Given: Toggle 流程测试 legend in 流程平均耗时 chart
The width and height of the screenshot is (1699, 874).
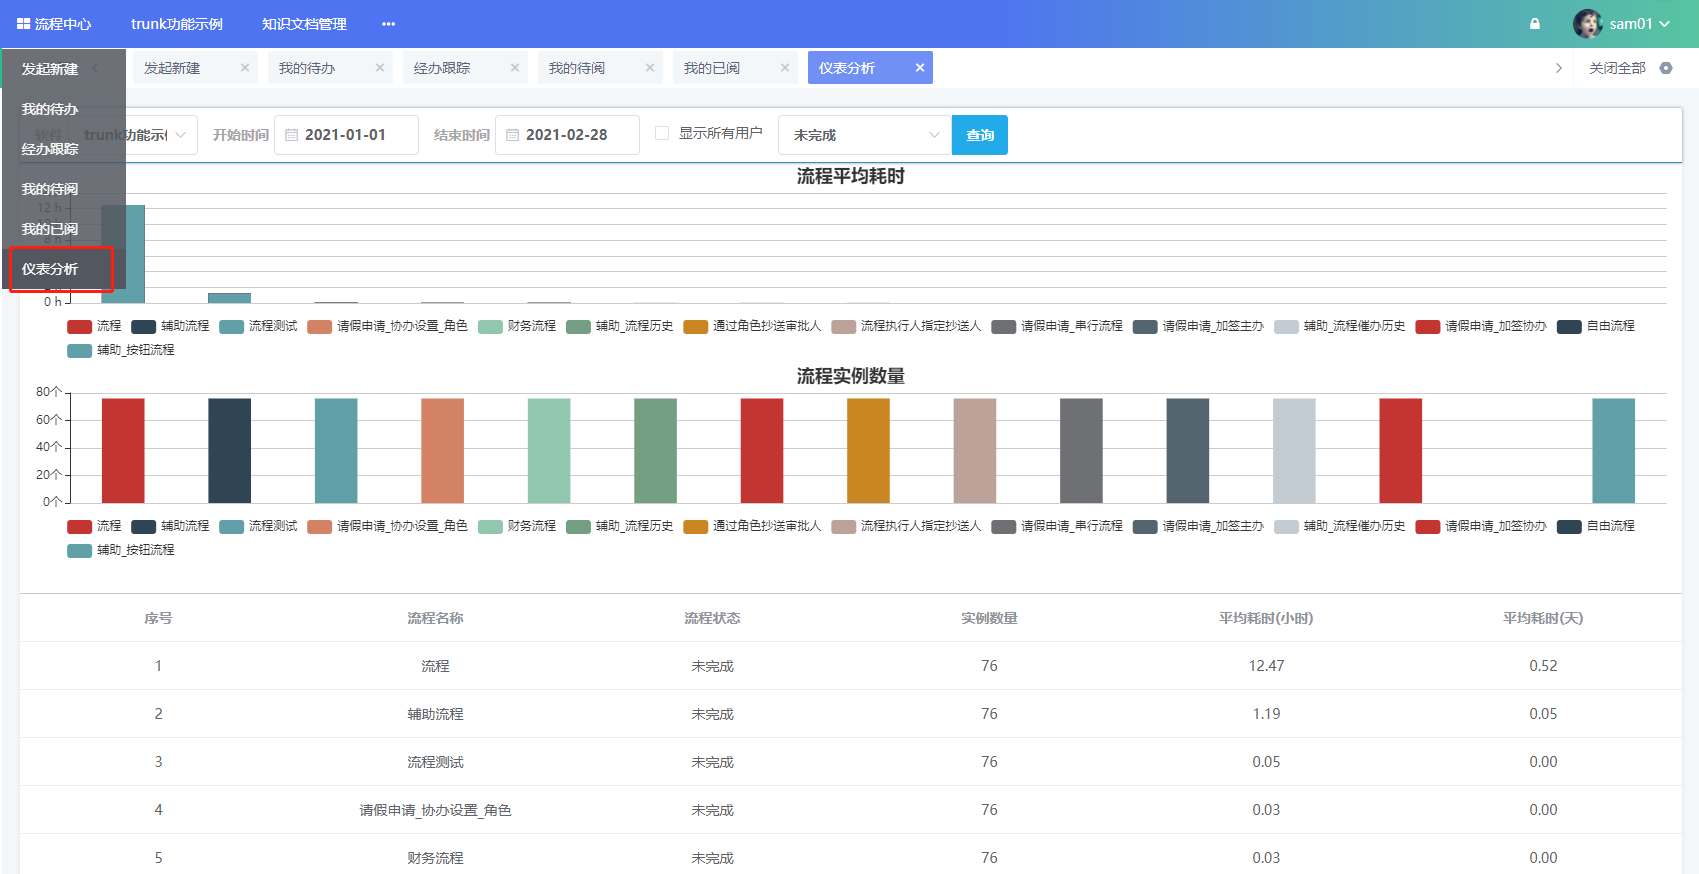Looking at the screenshot, I should [259, 327].
